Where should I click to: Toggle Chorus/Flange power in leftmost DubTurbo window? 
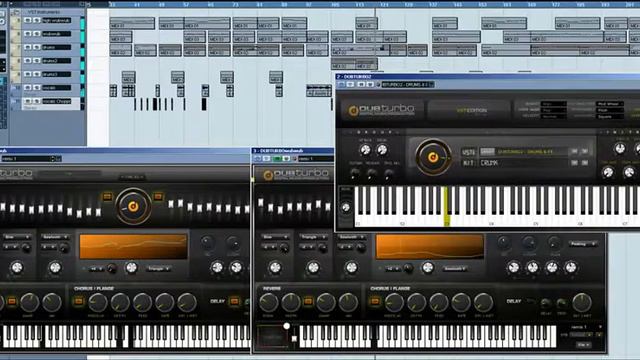coord(78,301)
